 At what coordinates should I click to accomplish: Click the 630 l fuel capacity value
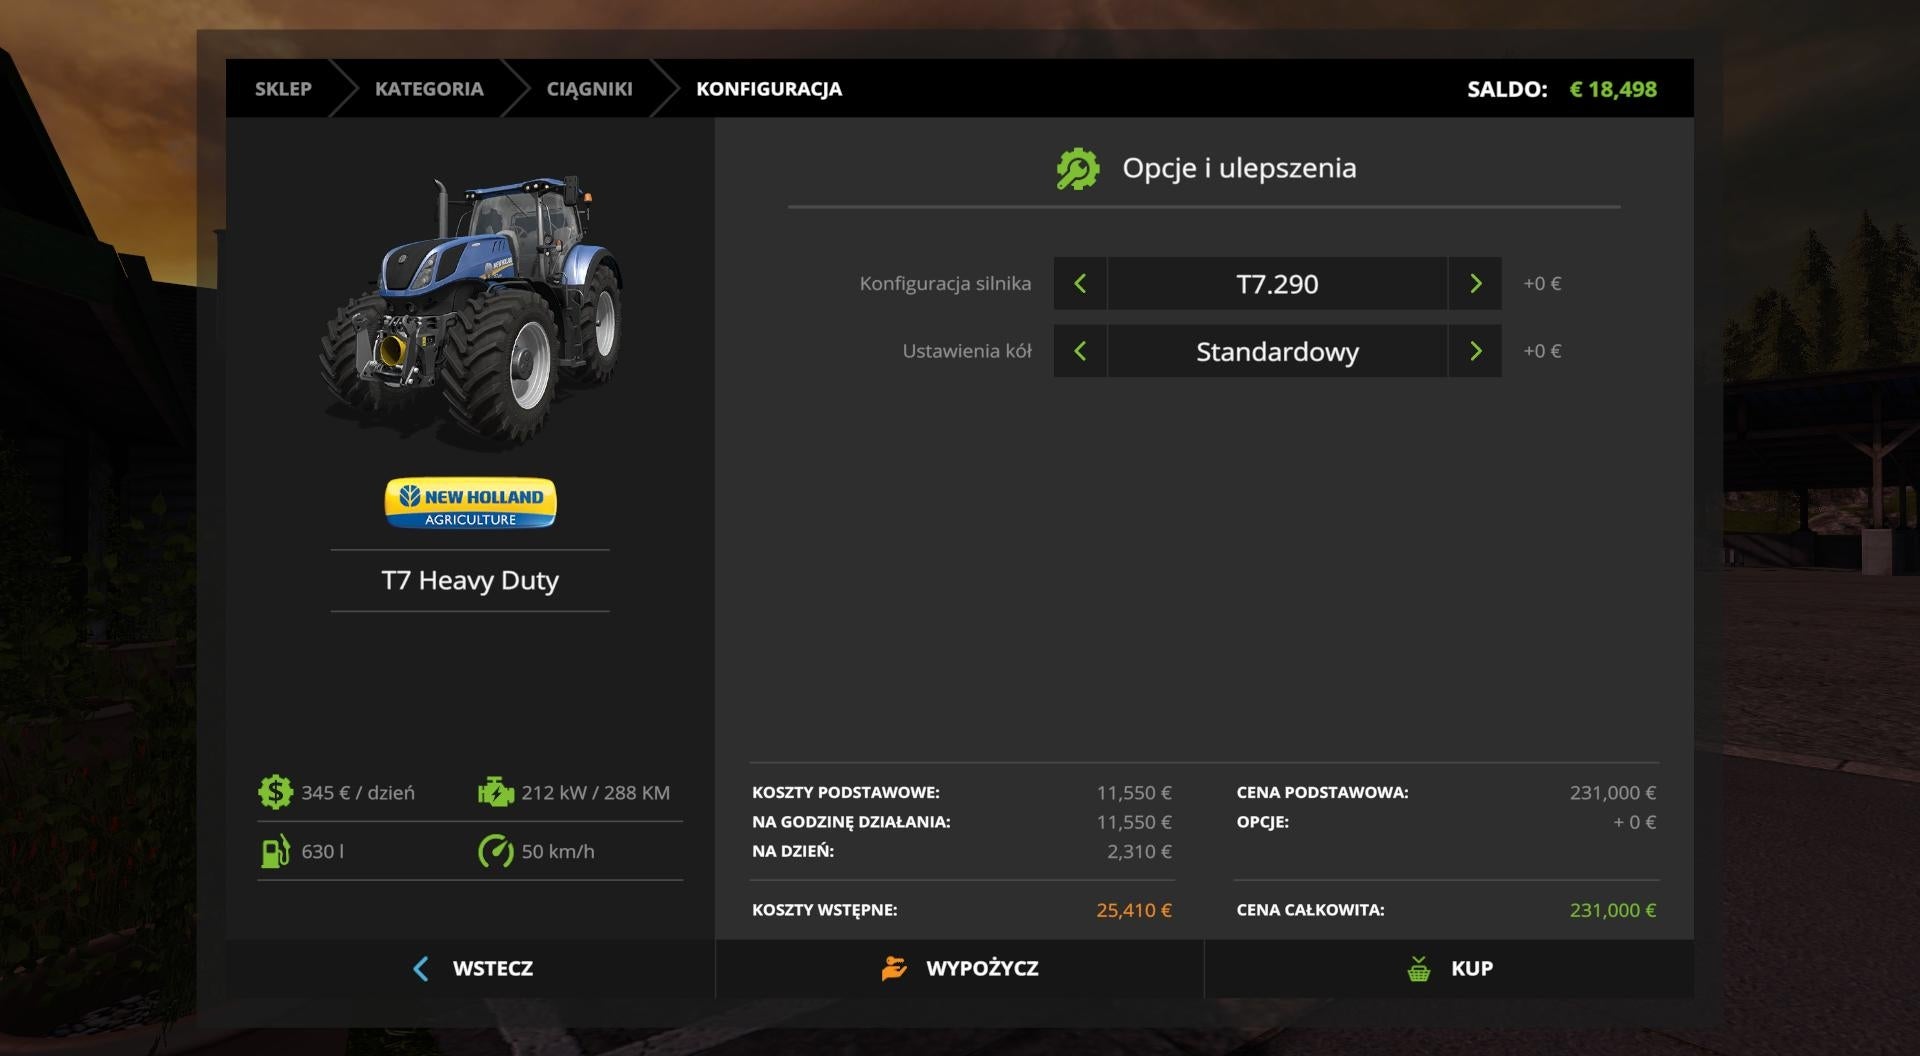tap(322, 851)
